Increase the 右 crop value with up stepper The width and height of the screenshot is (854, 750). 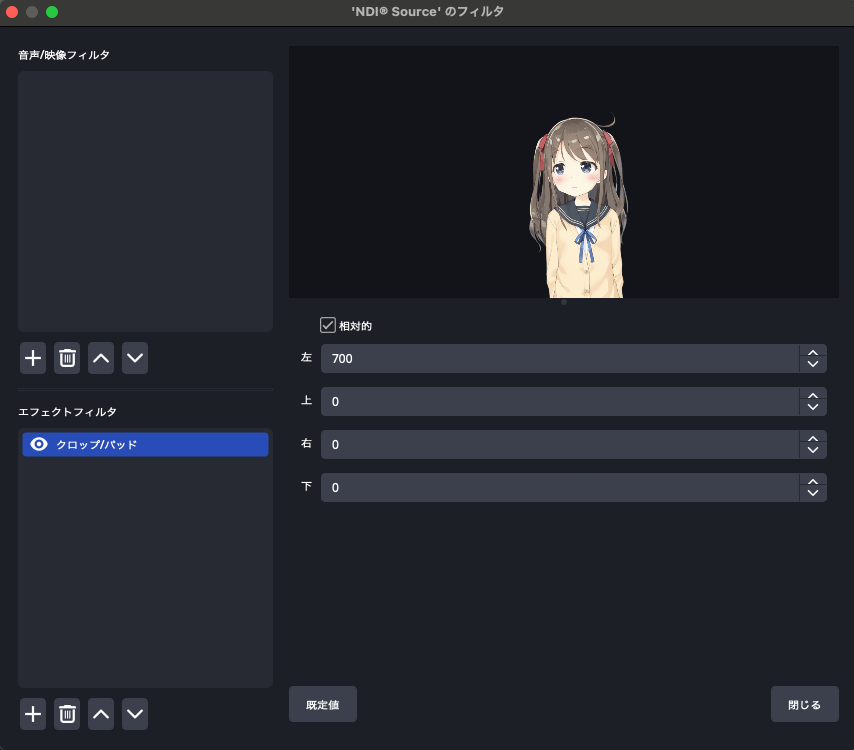pos(813,439)
